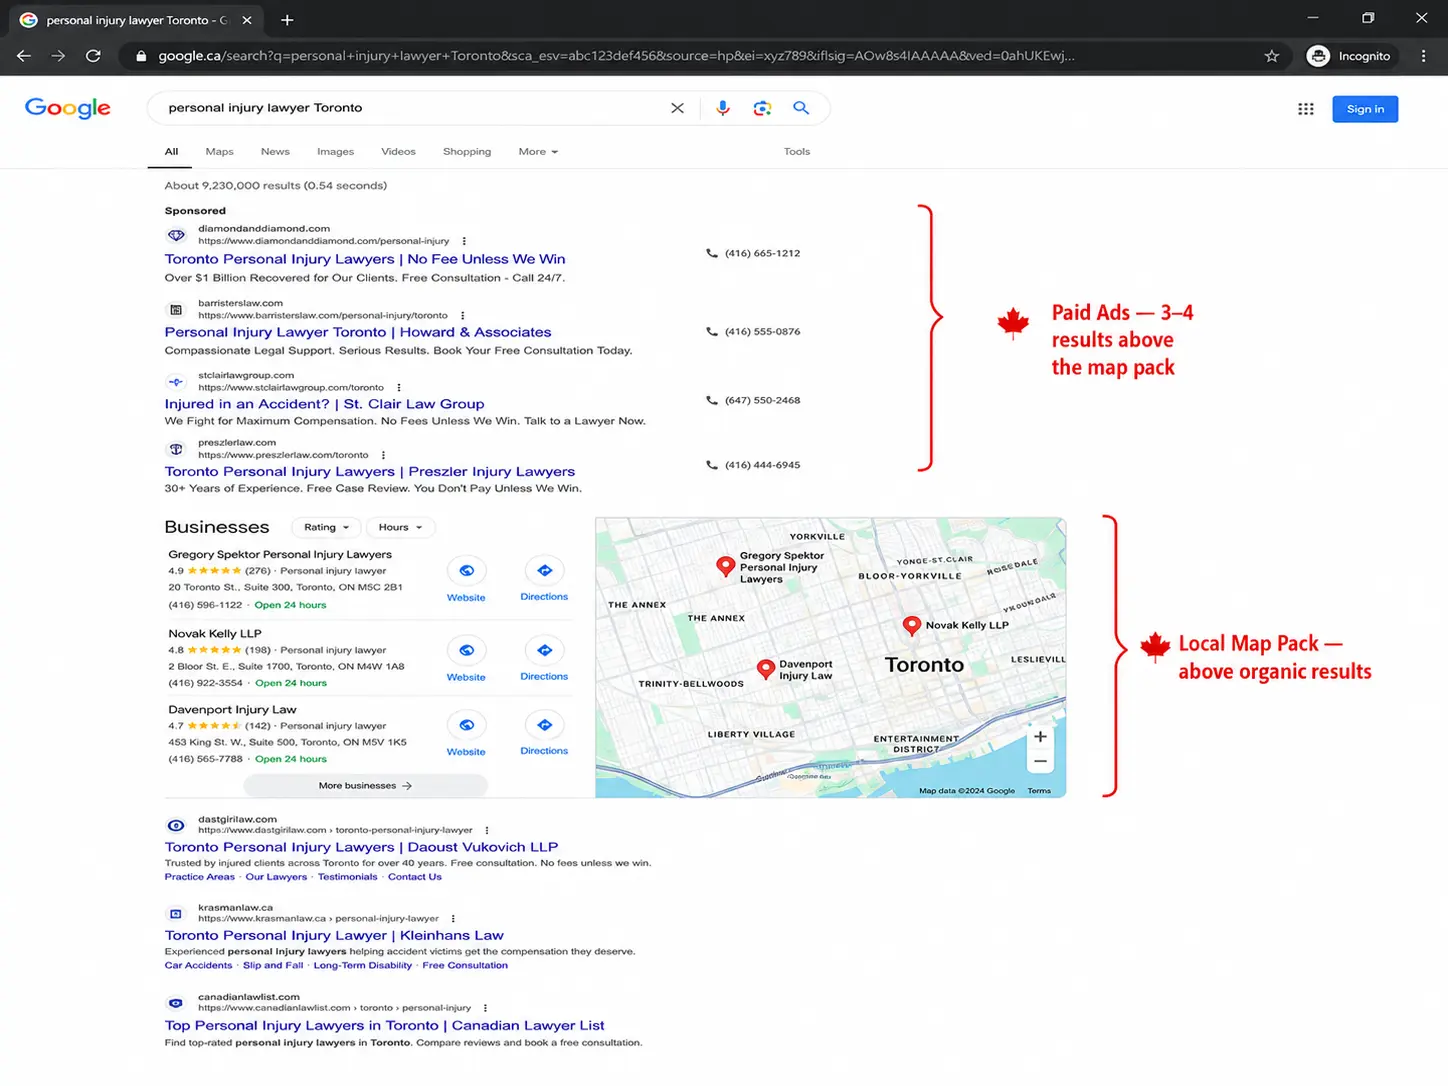Open search Tools
The height and width of the screenshot is (1086, 1448).
797,152
